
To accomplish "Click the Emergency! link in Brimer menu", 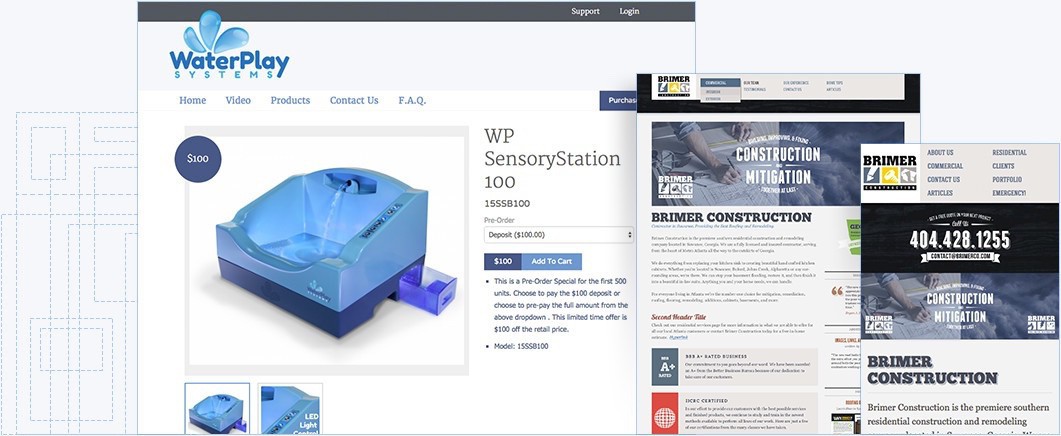I will click(1009, 193).
